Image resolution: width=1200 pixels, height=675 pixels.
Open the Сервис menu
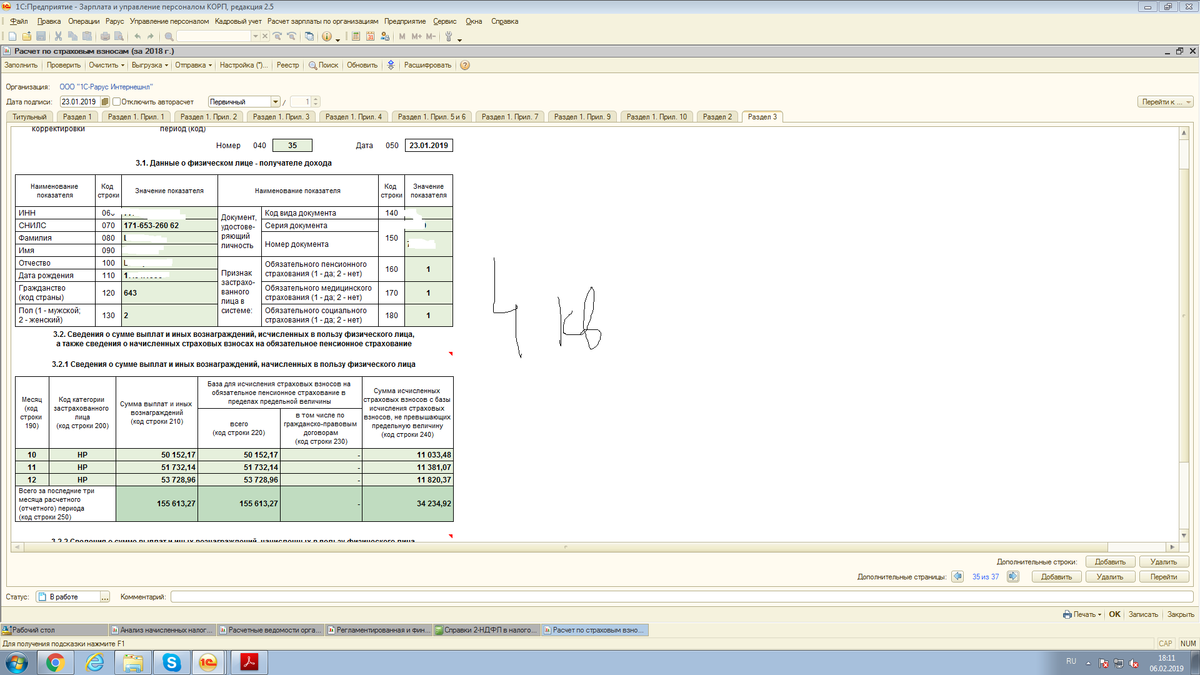(446, 21)
